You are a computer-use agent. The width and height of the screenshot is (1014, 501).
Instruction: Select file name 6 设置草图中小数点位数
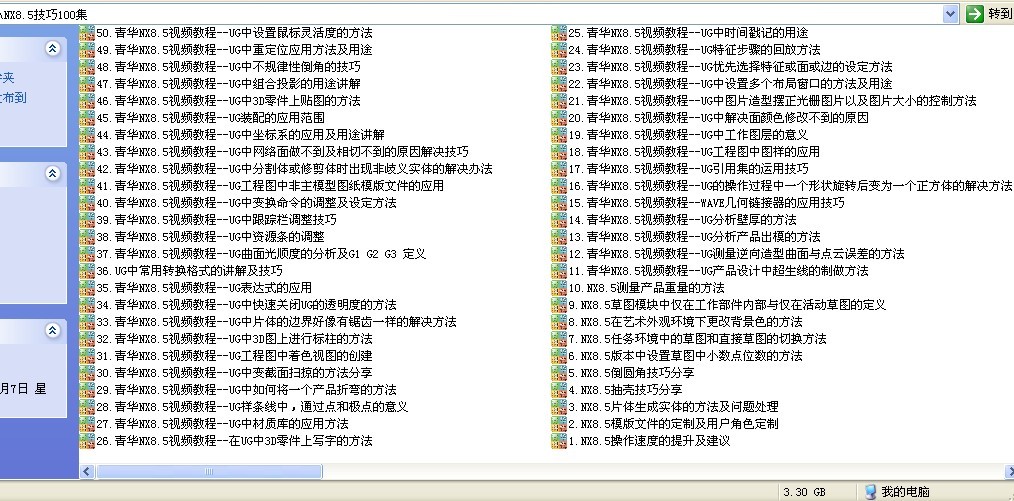point(685,356)
